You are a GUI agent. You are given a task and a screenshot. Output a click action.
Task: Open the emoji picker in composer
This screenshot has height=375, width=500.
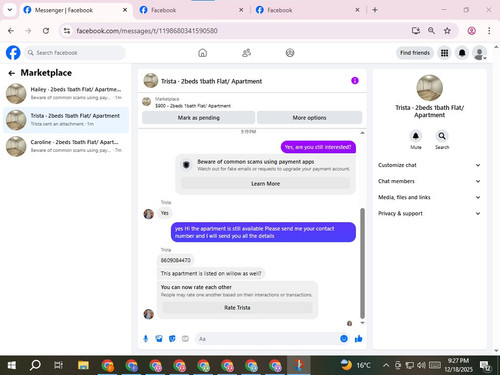[344, 339]
